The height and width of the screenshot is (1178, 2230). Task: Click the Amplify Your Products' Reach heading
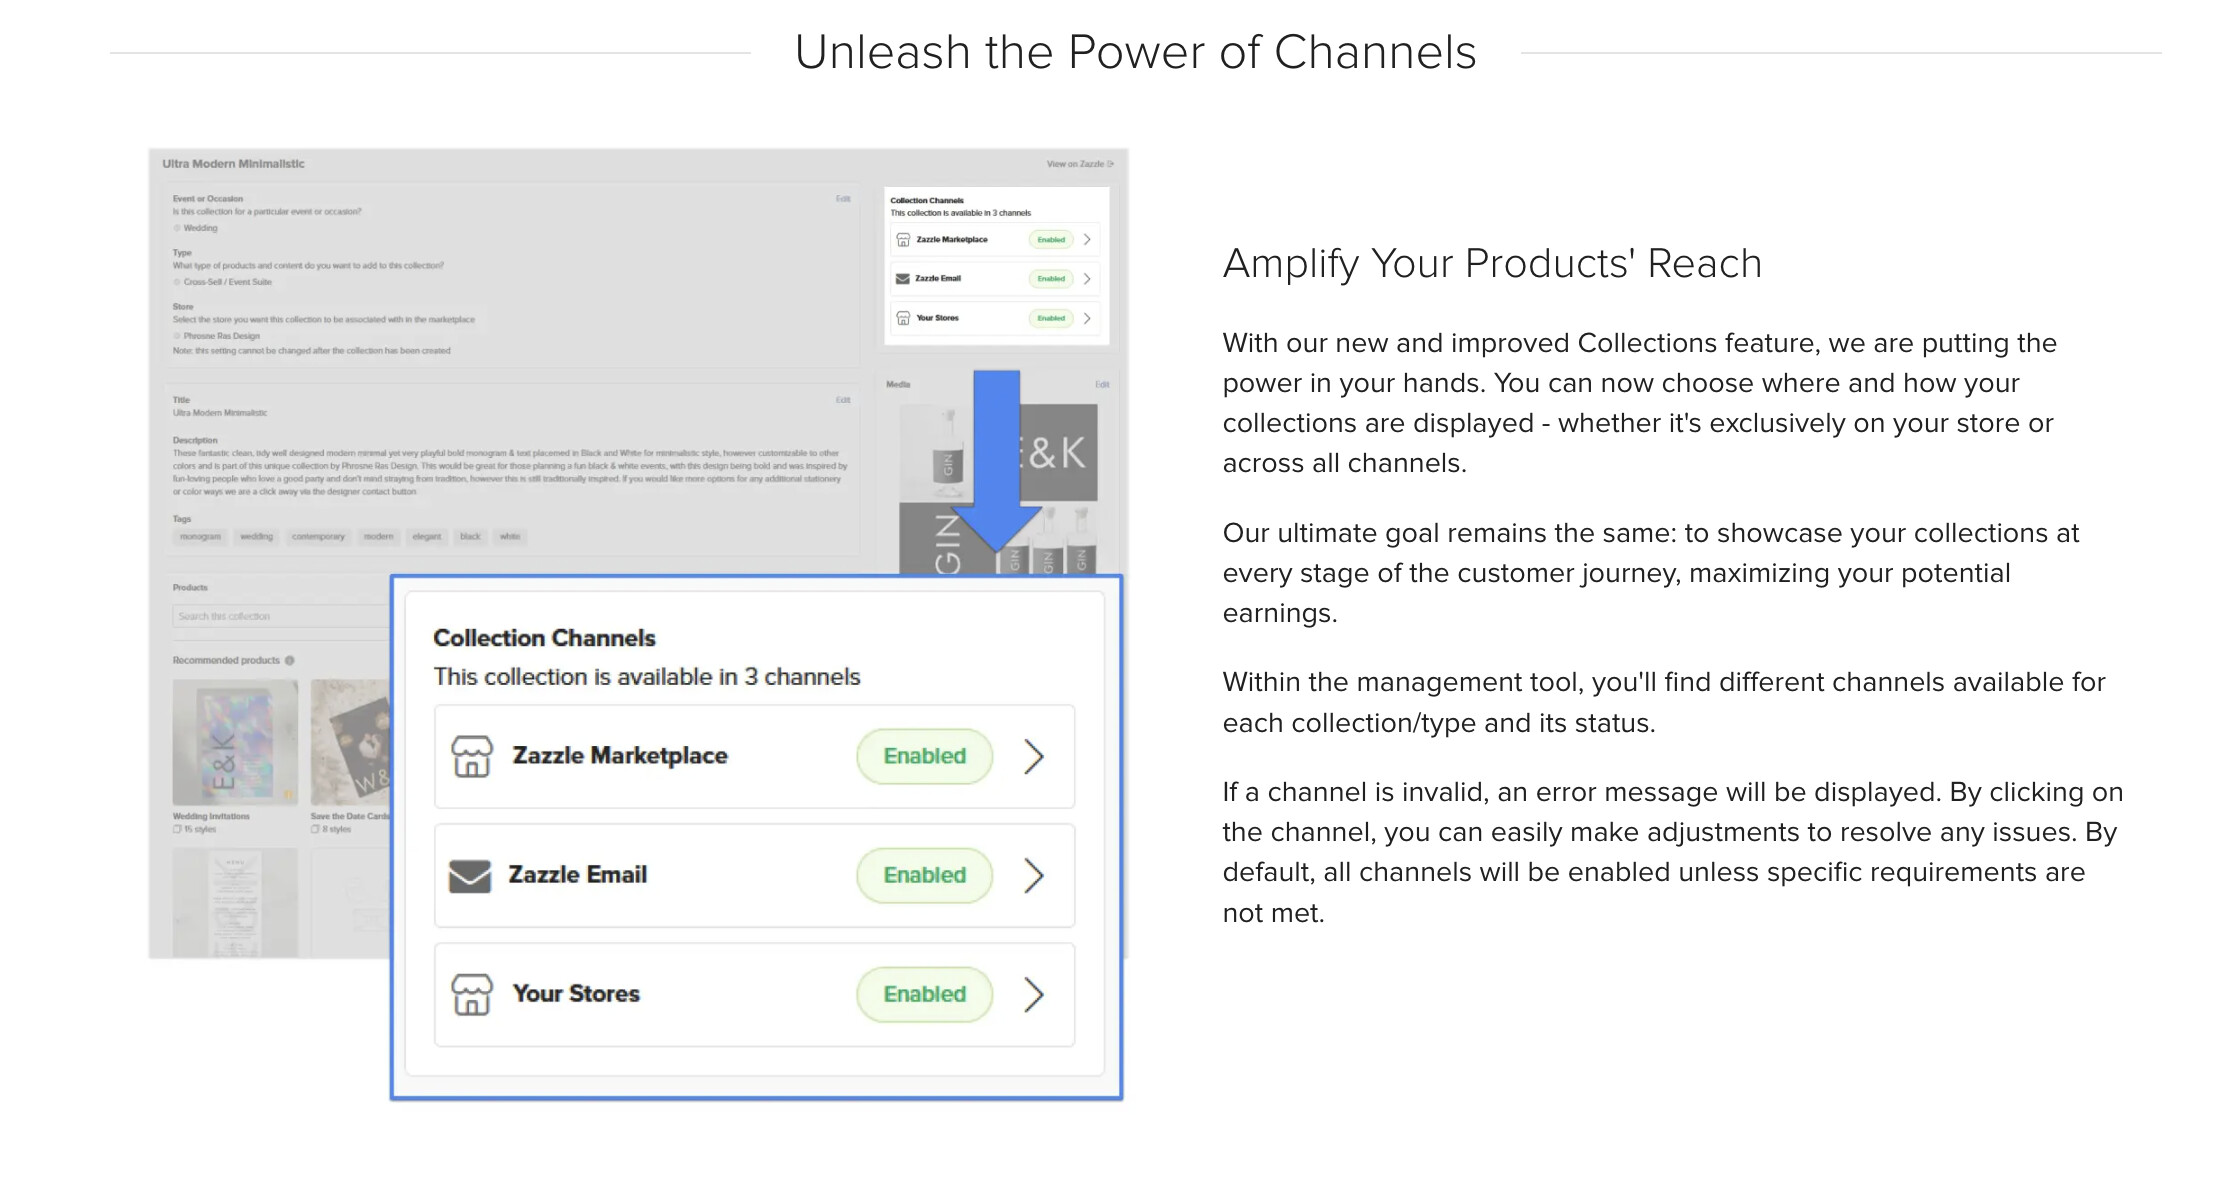coord(1492,264)
